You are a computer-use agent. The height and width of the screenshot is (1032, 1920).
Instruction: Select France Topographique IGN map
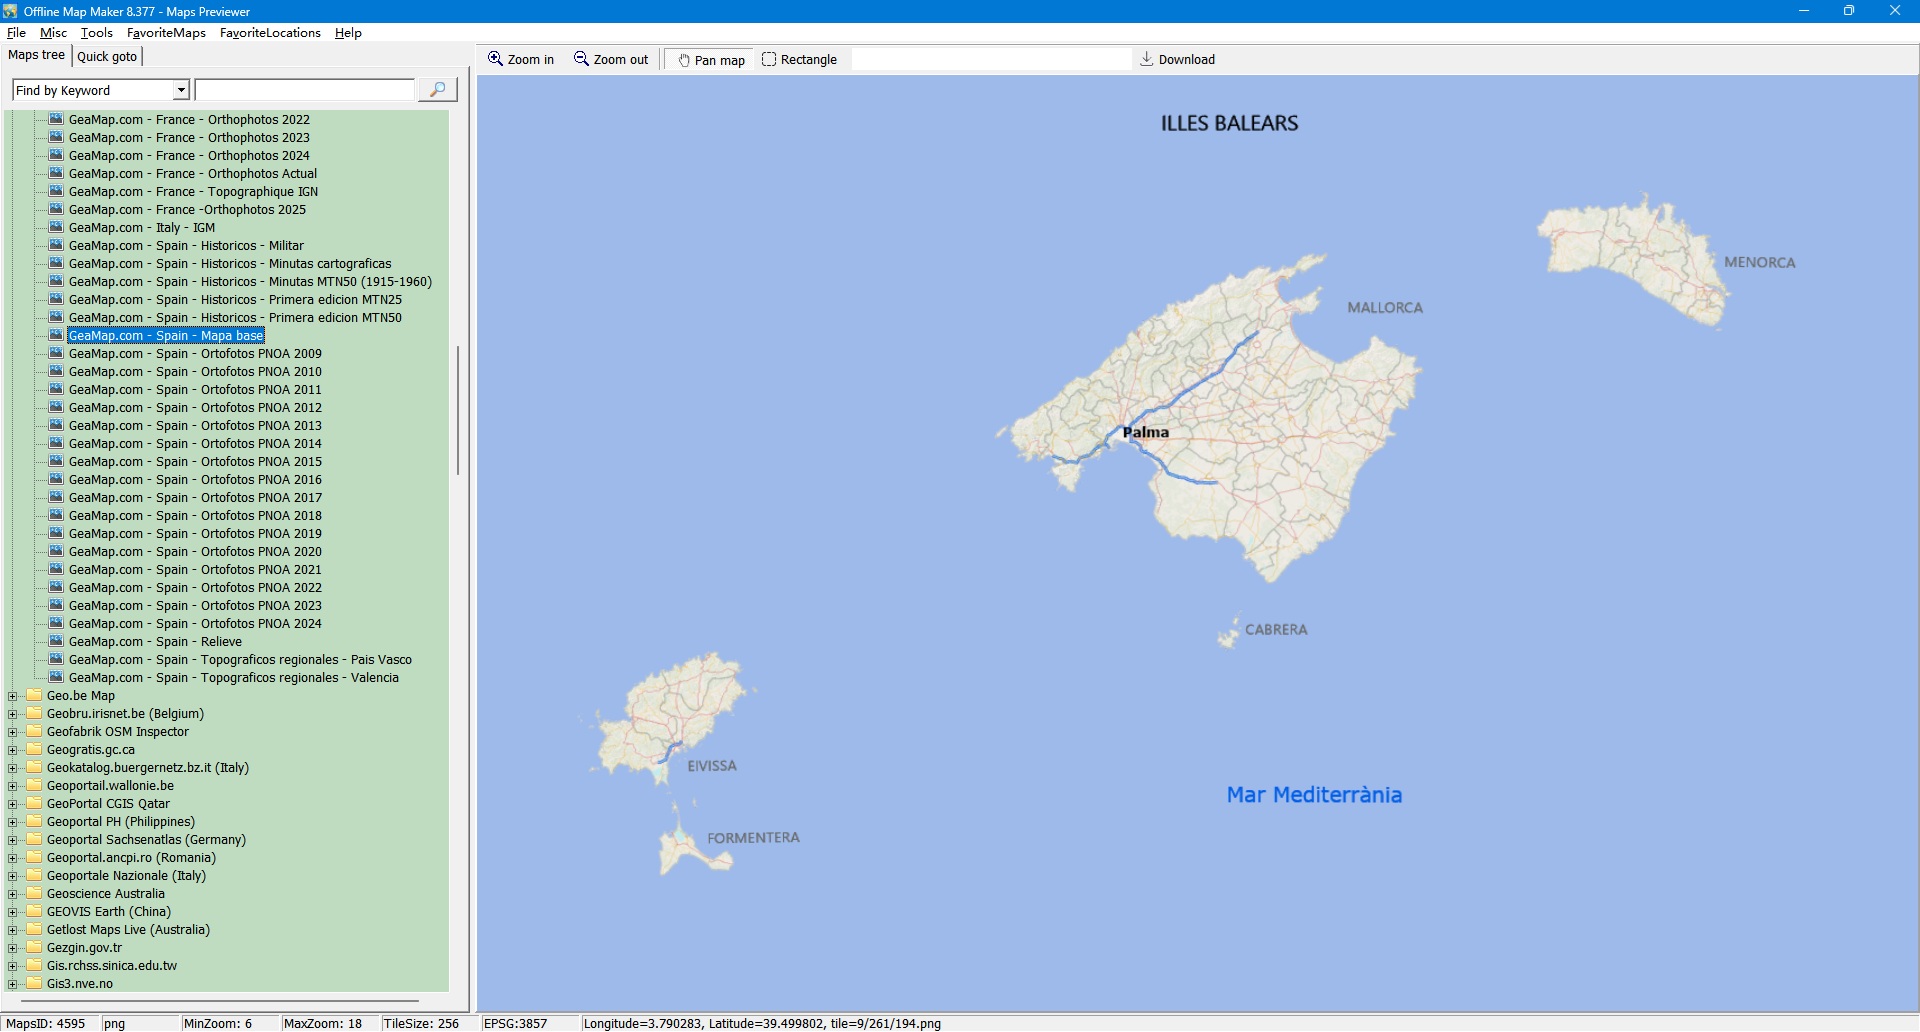pos(193,192)
